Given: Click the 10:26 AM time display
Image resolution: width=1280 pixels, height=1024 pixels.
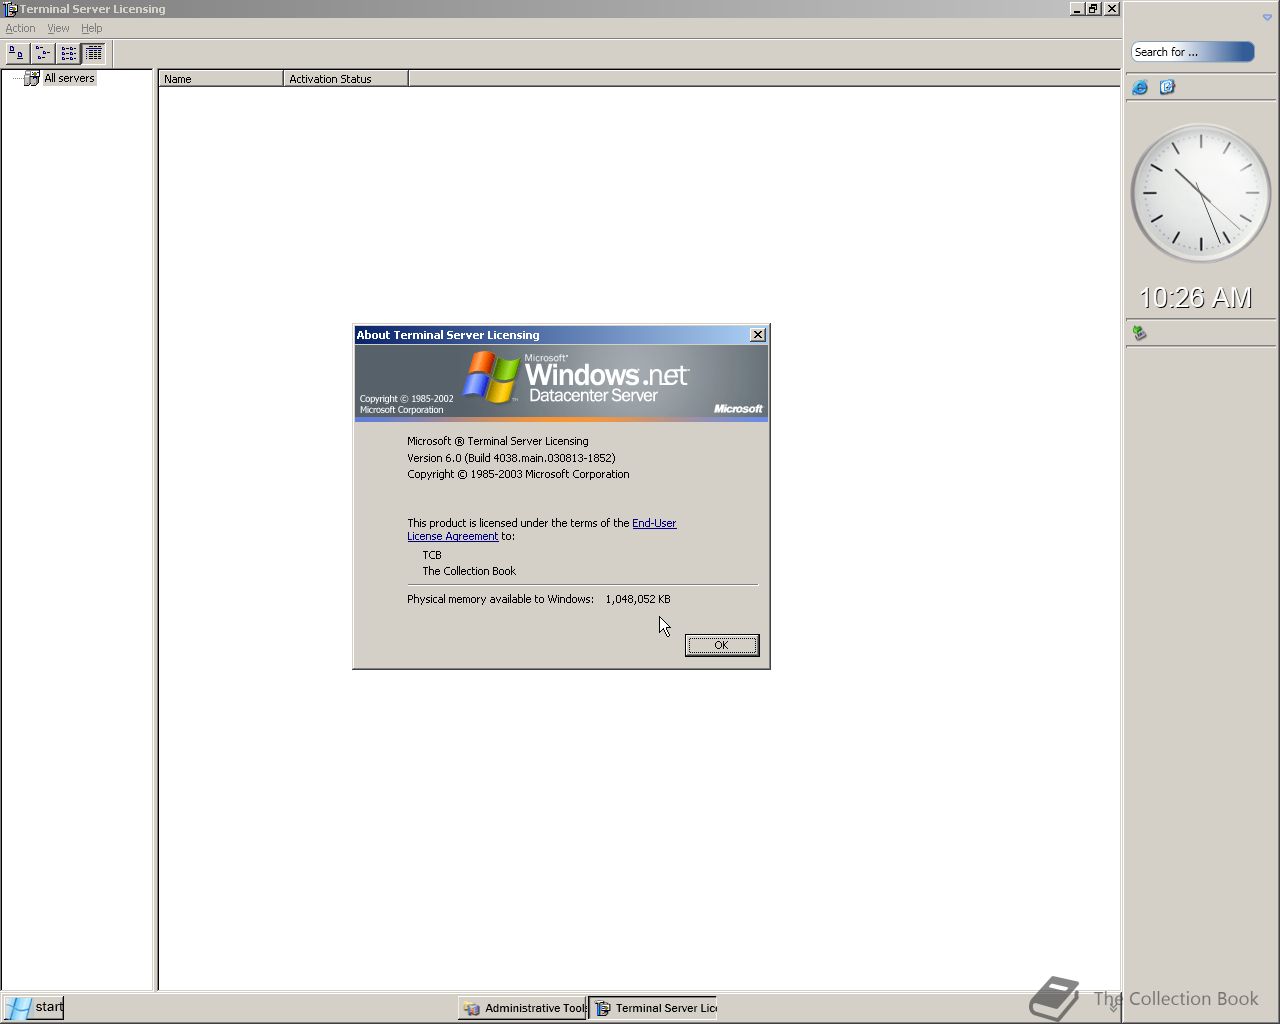Looking at the screenshot, I should (1196, 297).
